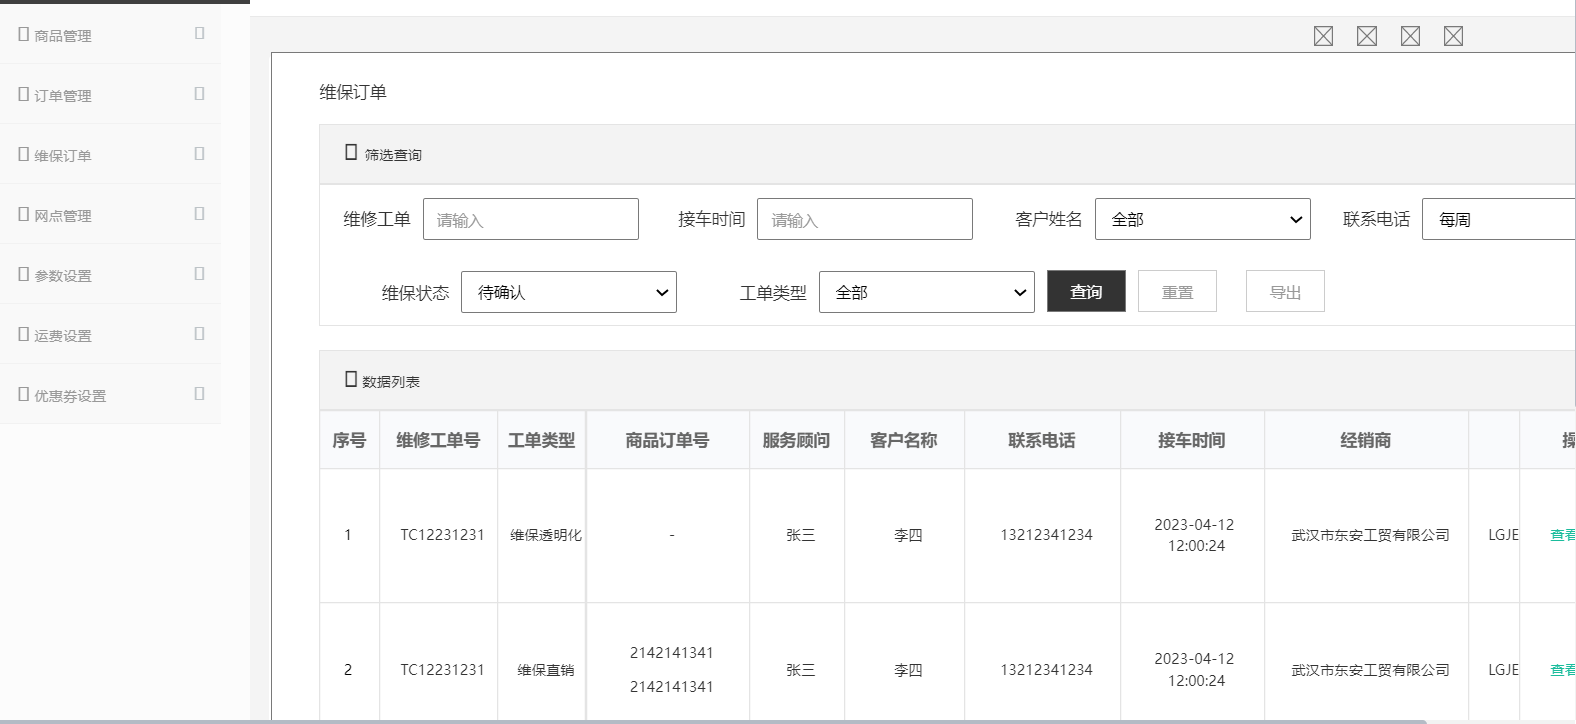1576x724 pixels.
Task: Click the 接车时间 column header in table
Action: point(1191,440)
